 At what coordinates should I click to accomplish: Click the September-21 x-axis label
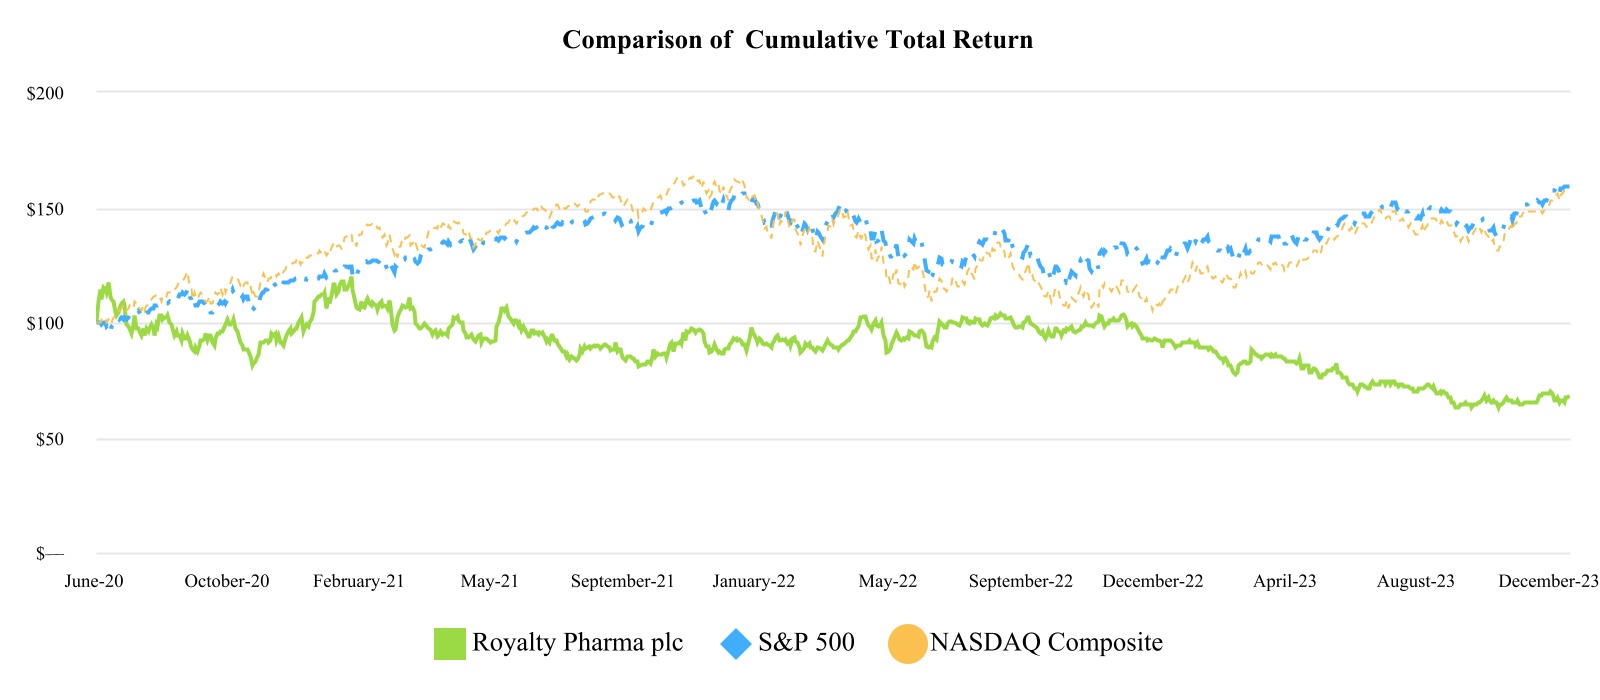tap(622, 581)
